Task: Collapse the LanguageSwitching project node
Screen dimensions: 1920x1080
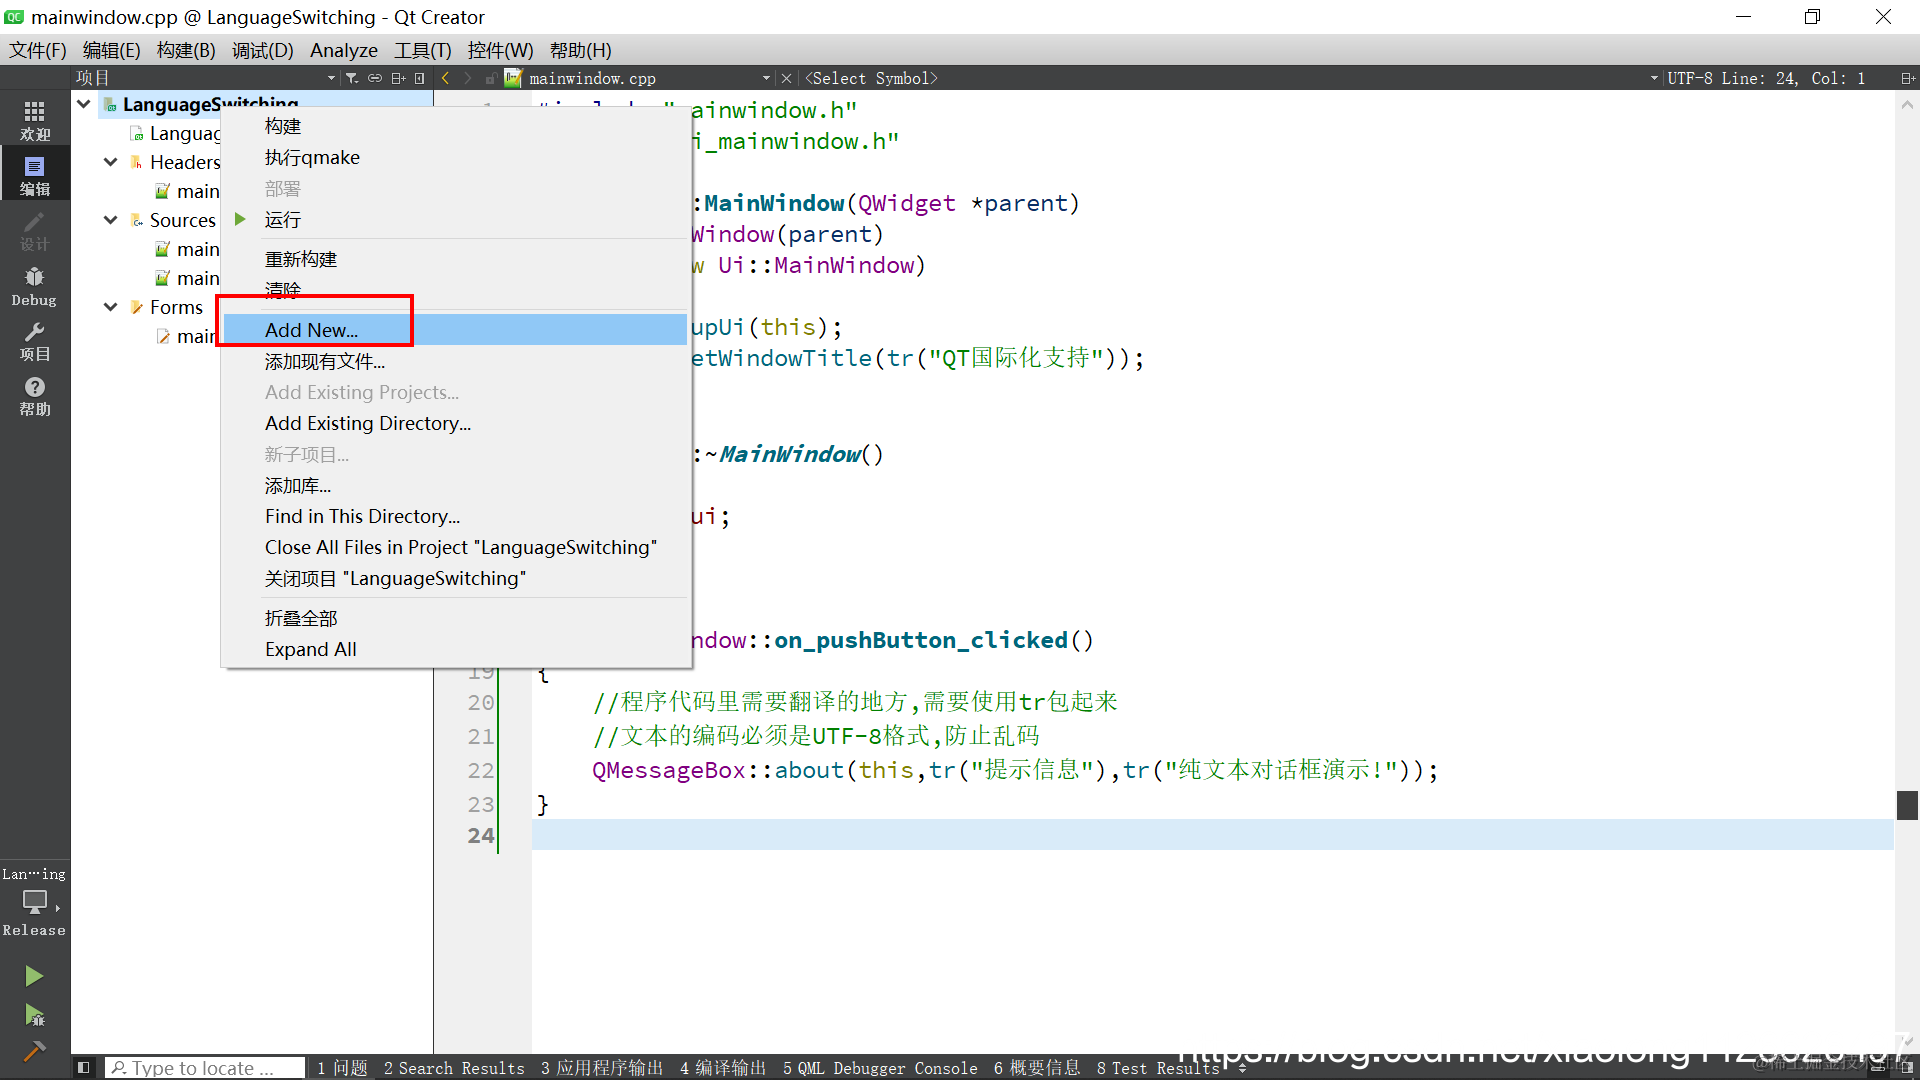Action: click(84, 104)
